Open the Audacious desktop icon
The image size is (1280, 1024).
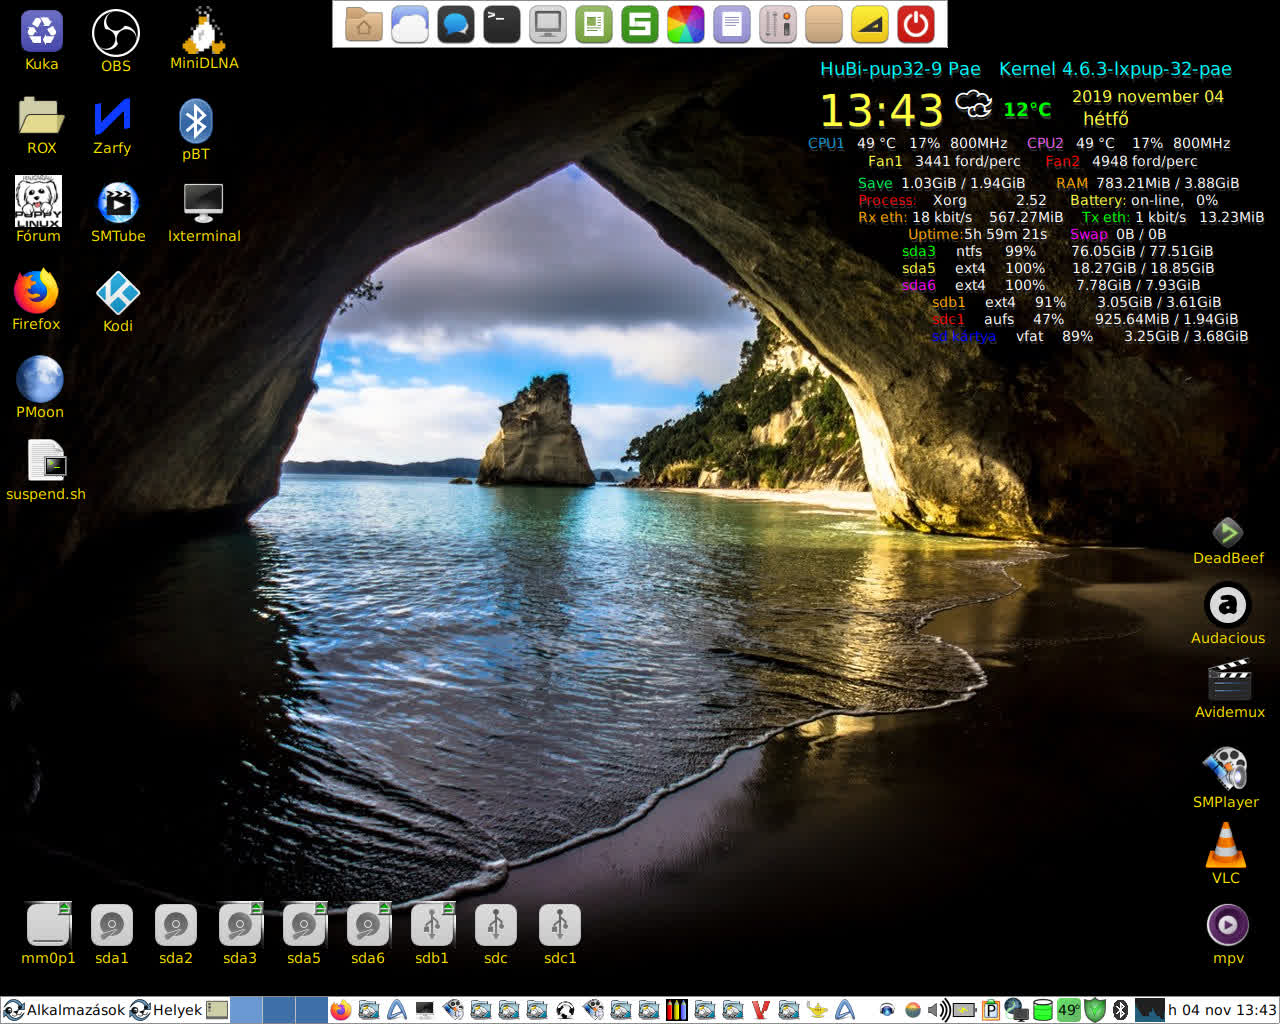[x=1228, y=604]
